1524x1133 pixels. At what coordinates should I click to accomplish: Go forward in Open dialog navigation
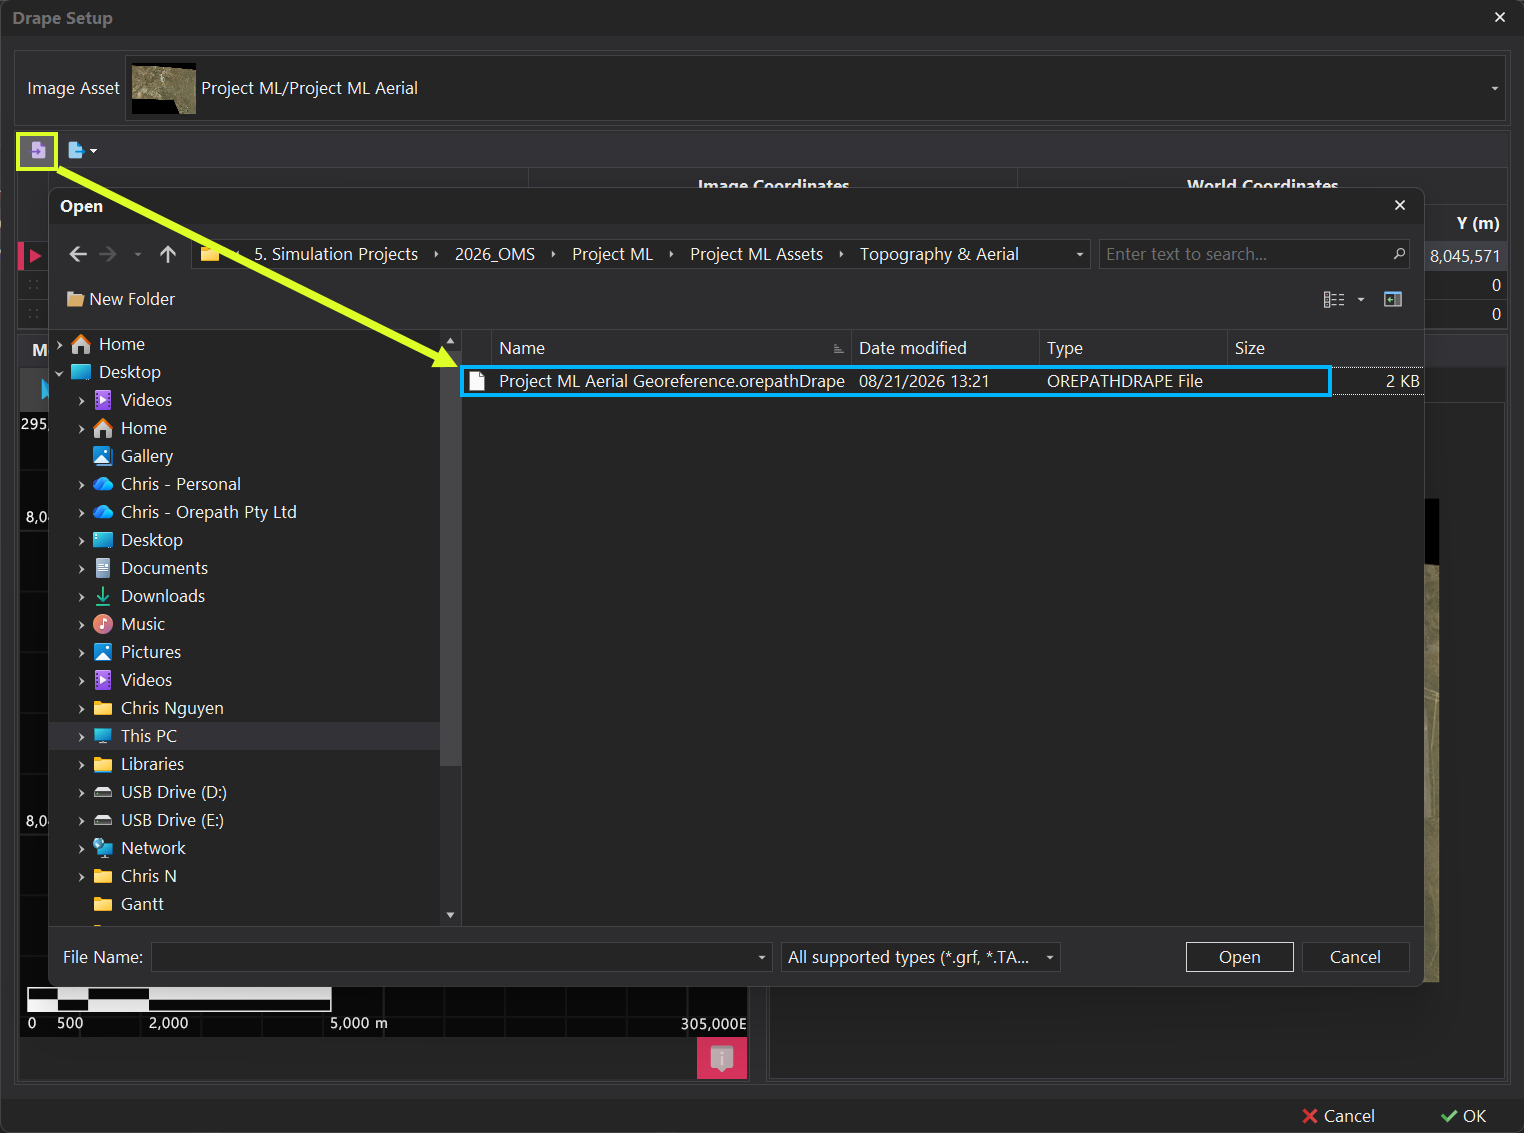(x=108, y=254)
